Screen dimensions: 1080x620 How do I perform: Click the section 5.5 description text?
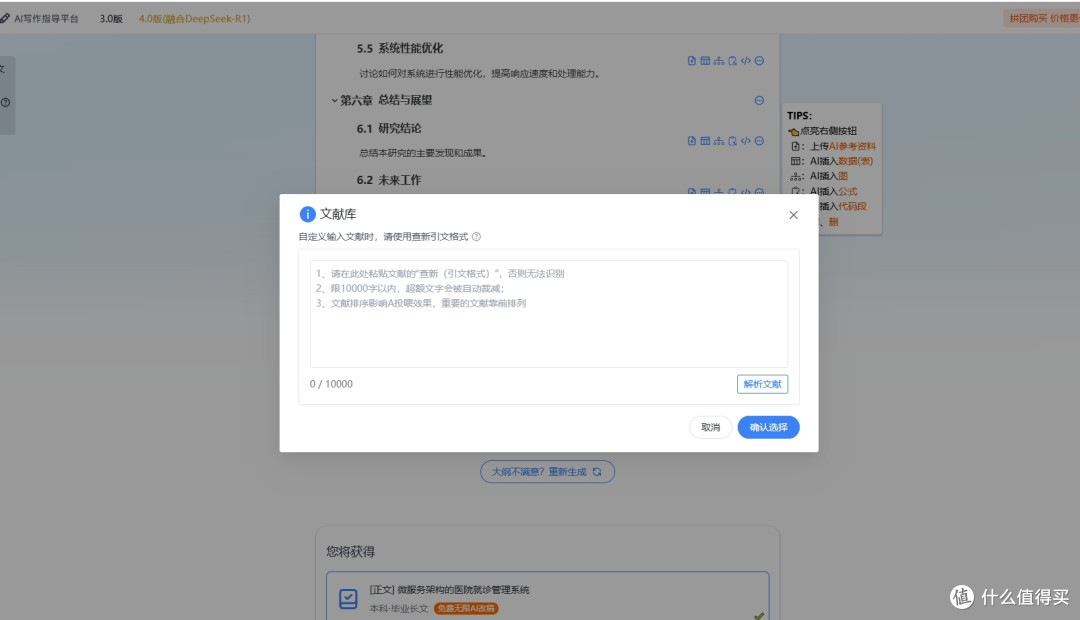[479, 73]
